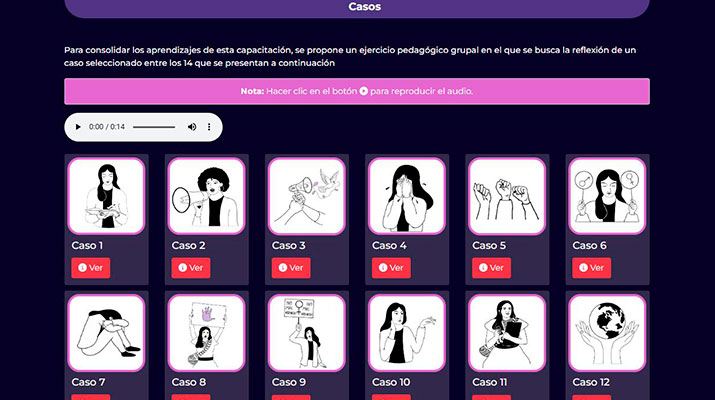Click Ver button for Caso 4
Viewport: 715px width, 400px height.
tap(391, 268)
